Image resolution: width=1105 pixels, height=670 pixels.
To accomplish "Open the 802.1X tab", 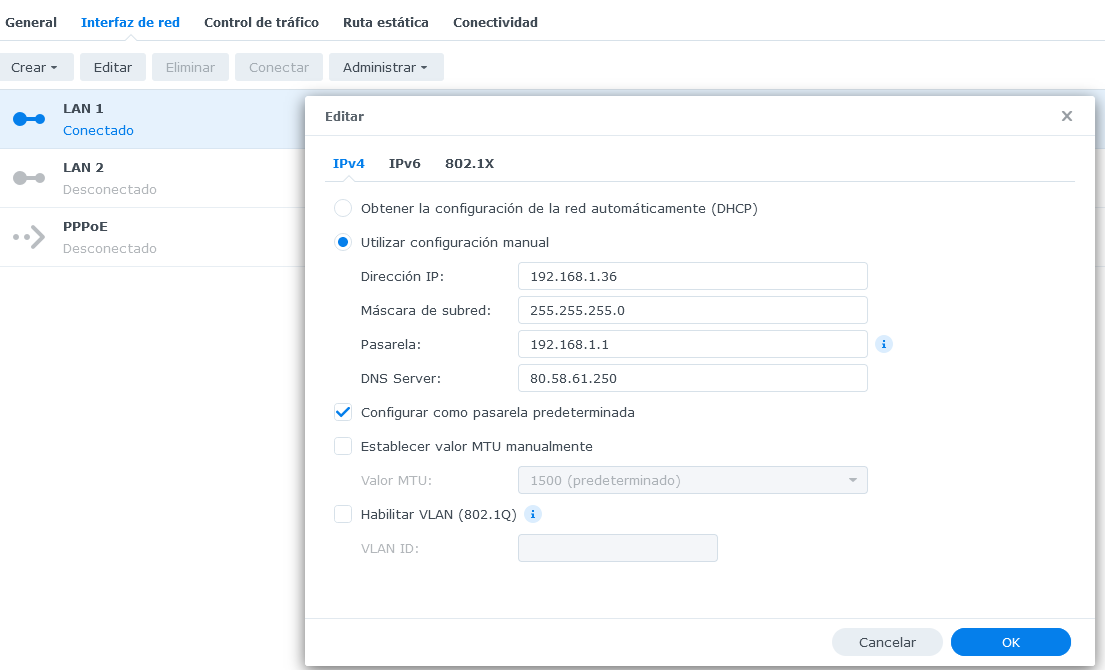I will point(469,163).
